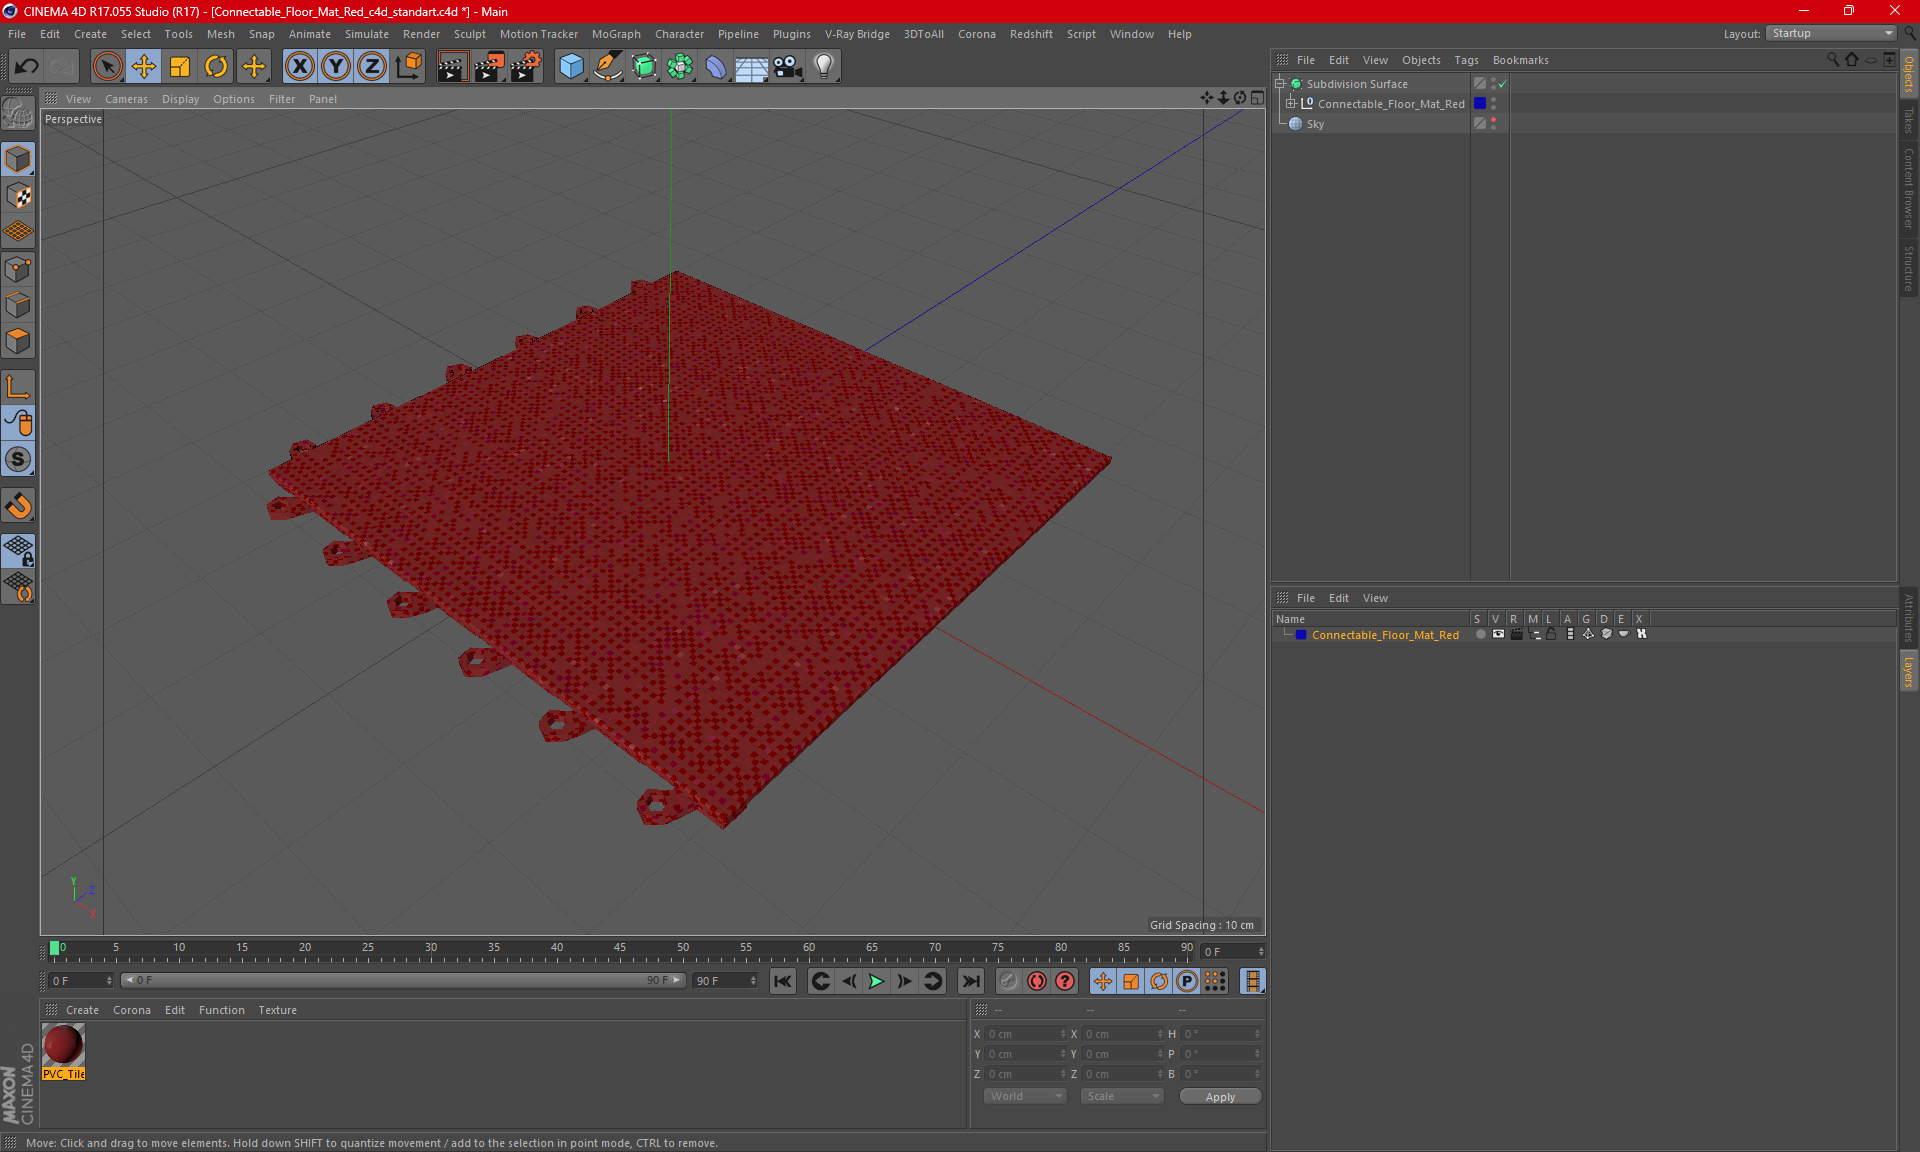Screen dimensions: 1920x1152
Task: Enable the Undo arrow icon
Action: pos(26,67)
